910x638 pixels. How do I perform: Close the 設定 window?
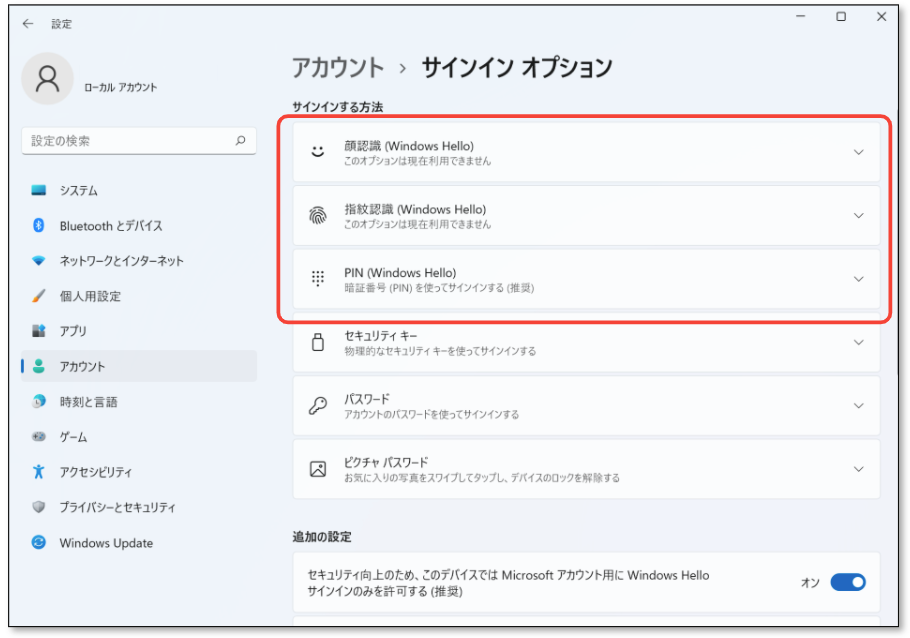pyautogui.click(x=881, y=16)
